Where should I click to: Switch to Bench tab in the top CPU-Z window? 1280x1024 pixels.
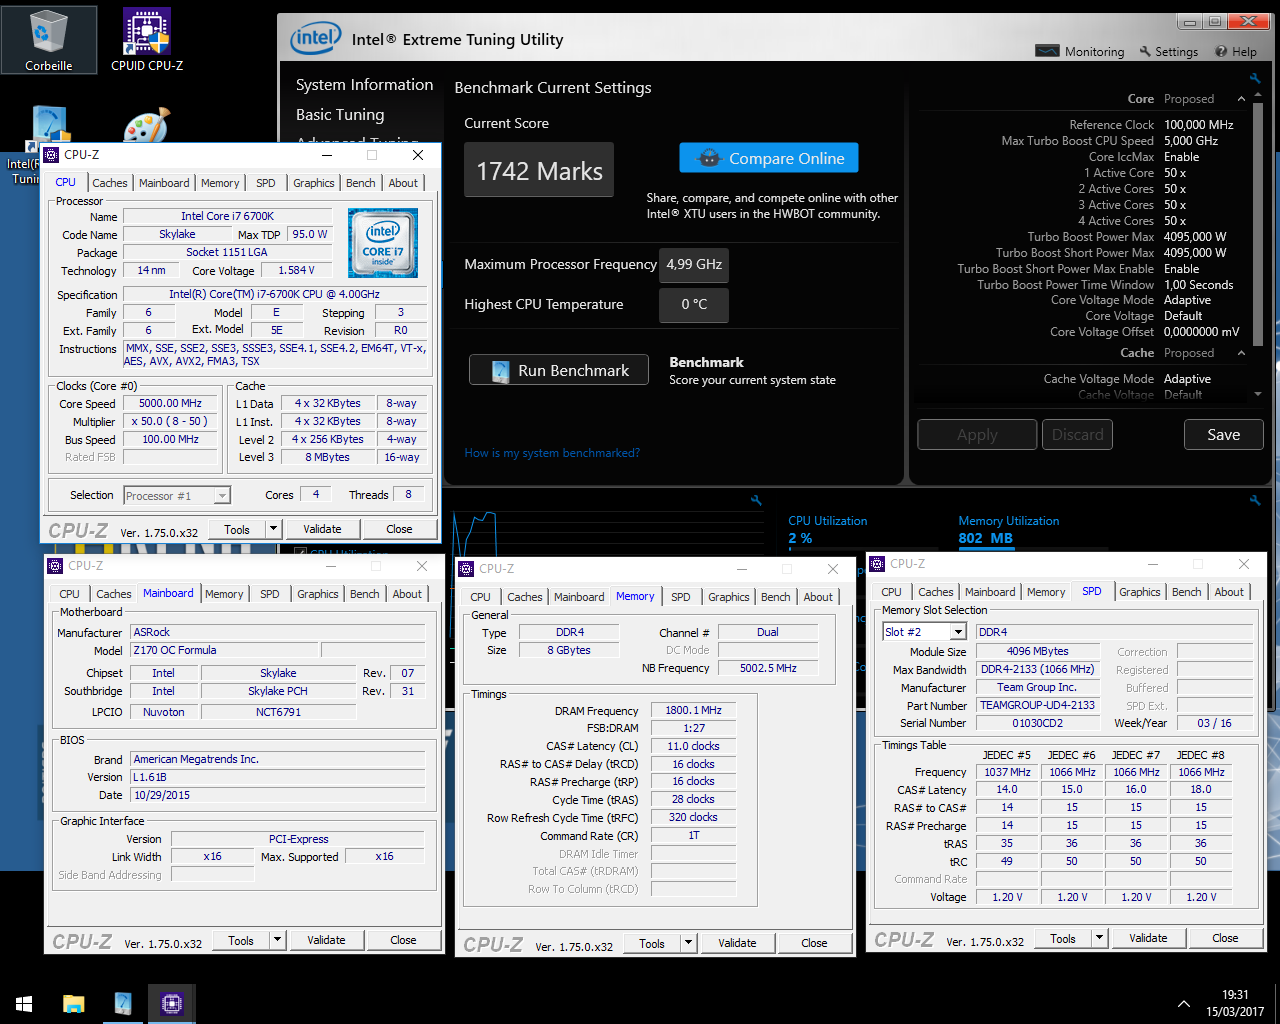pyautogui.click(x=361, y=183)
